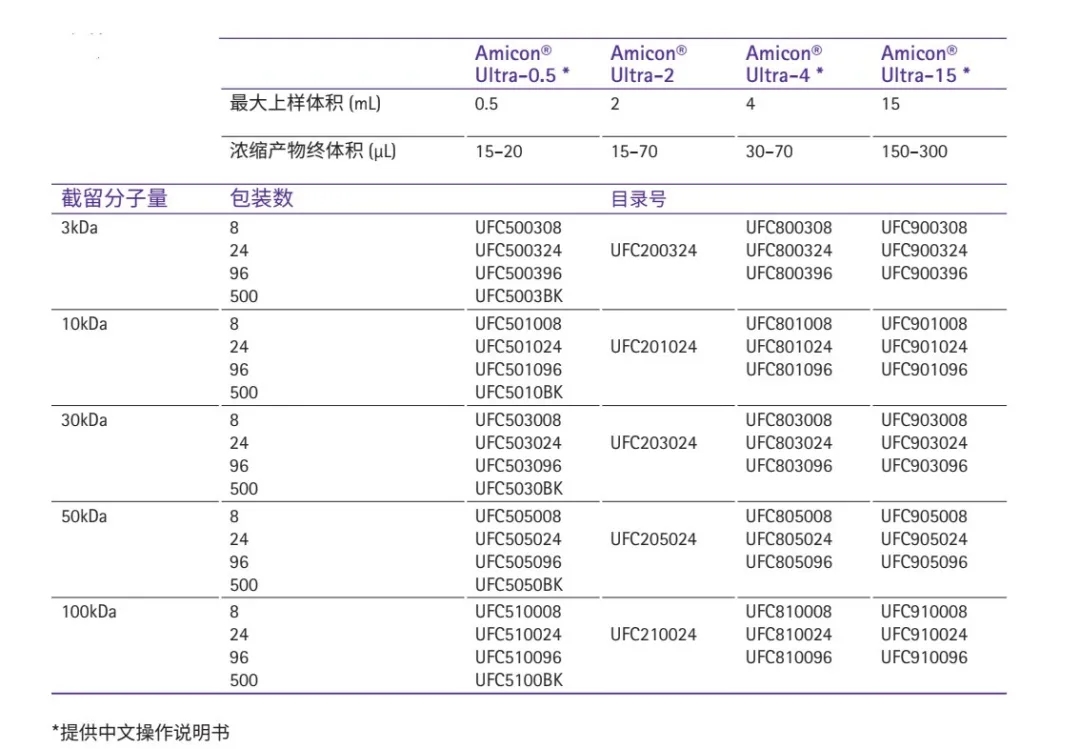Select catalog number UFC5100BK
This screenshot has height=749, width=1080.
click(x=519, y=681)
